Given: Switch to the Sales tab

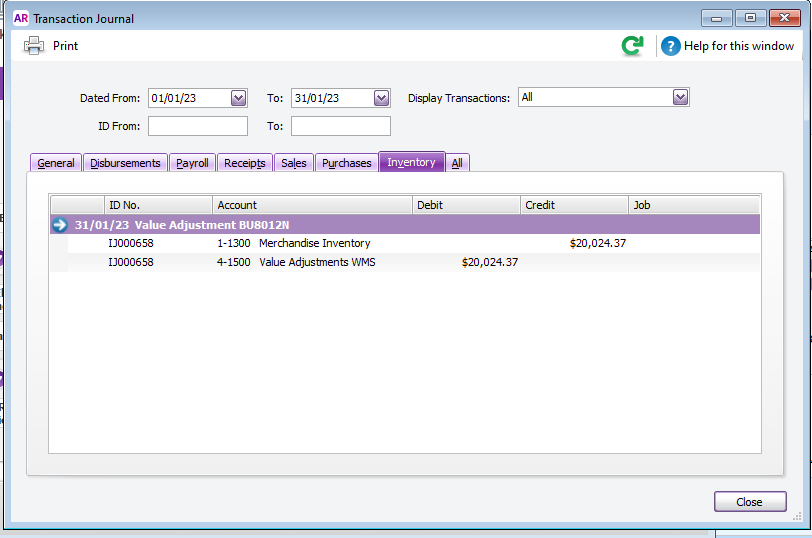Looking at the screenshot, I should pos(294,163).
